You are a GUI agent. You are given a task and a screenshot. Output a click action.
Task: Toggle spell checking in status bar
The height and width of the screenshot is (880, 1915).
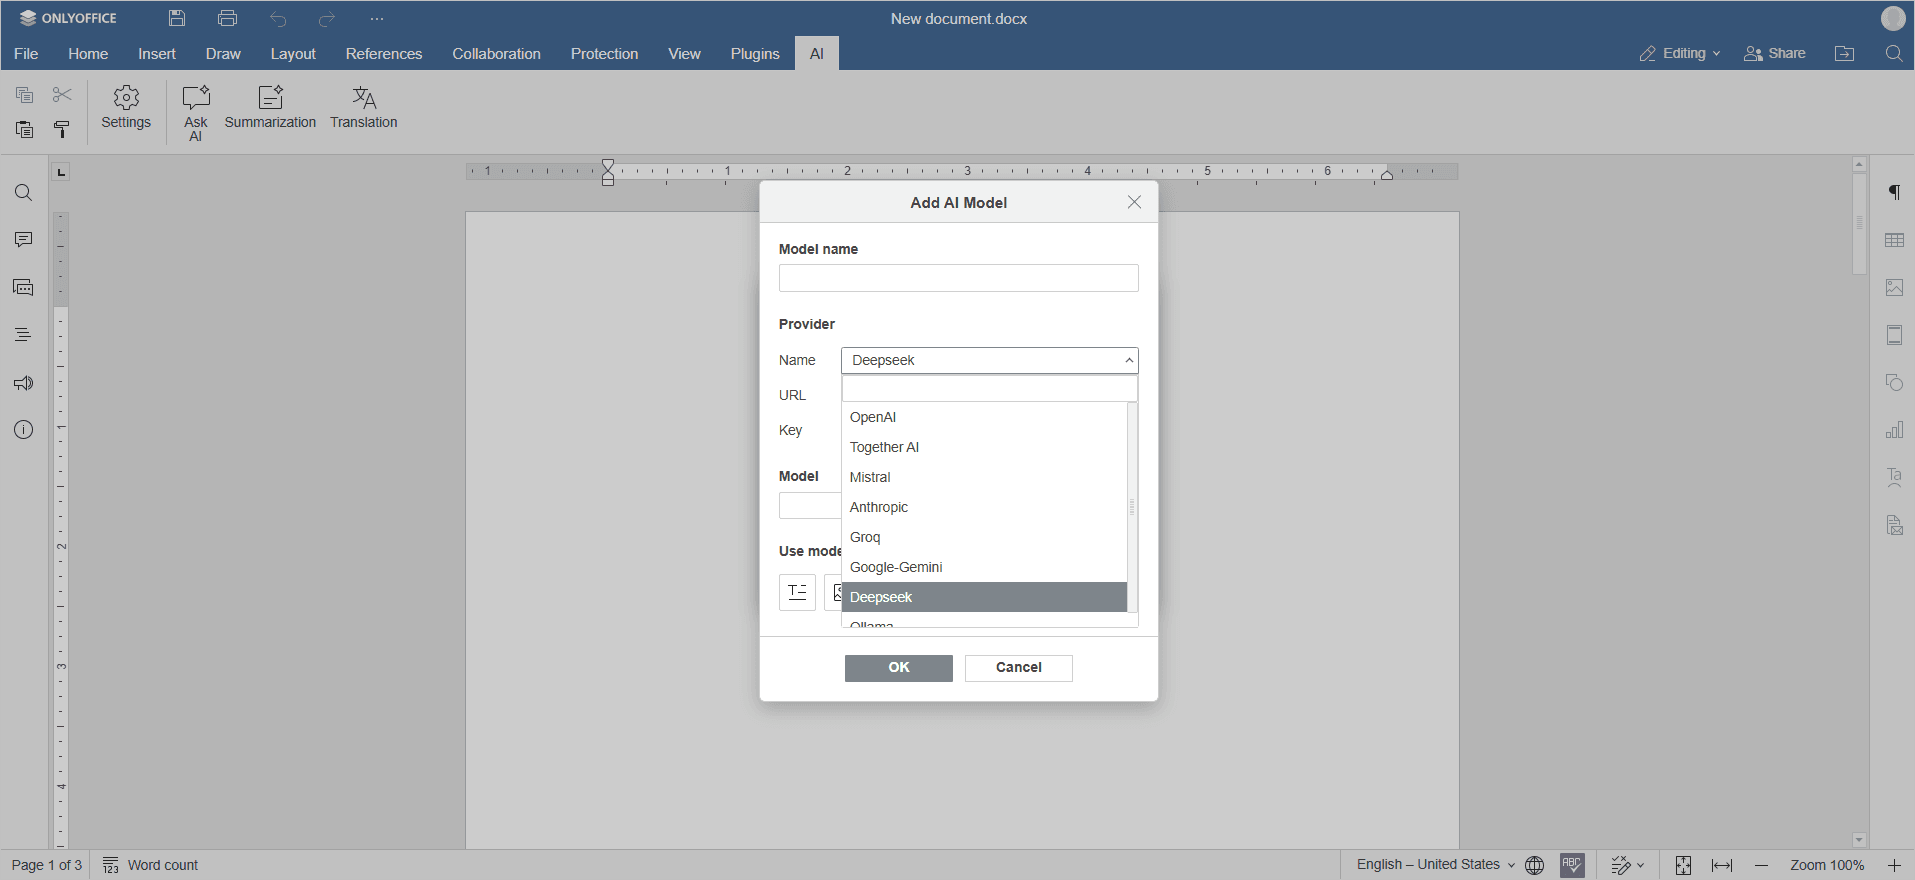pyautogui.click(x=1572, y=865)
